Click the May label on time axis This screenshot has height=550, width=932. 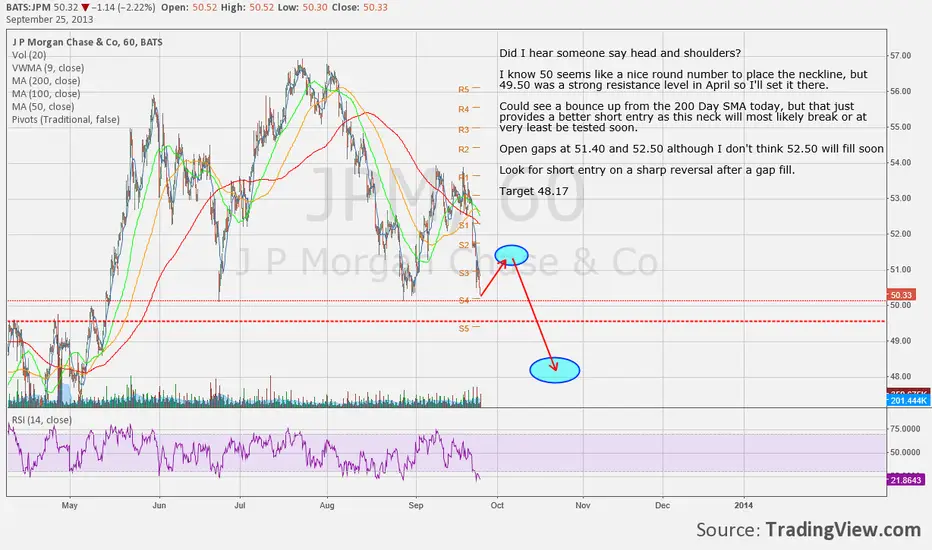tap(70, 505)
